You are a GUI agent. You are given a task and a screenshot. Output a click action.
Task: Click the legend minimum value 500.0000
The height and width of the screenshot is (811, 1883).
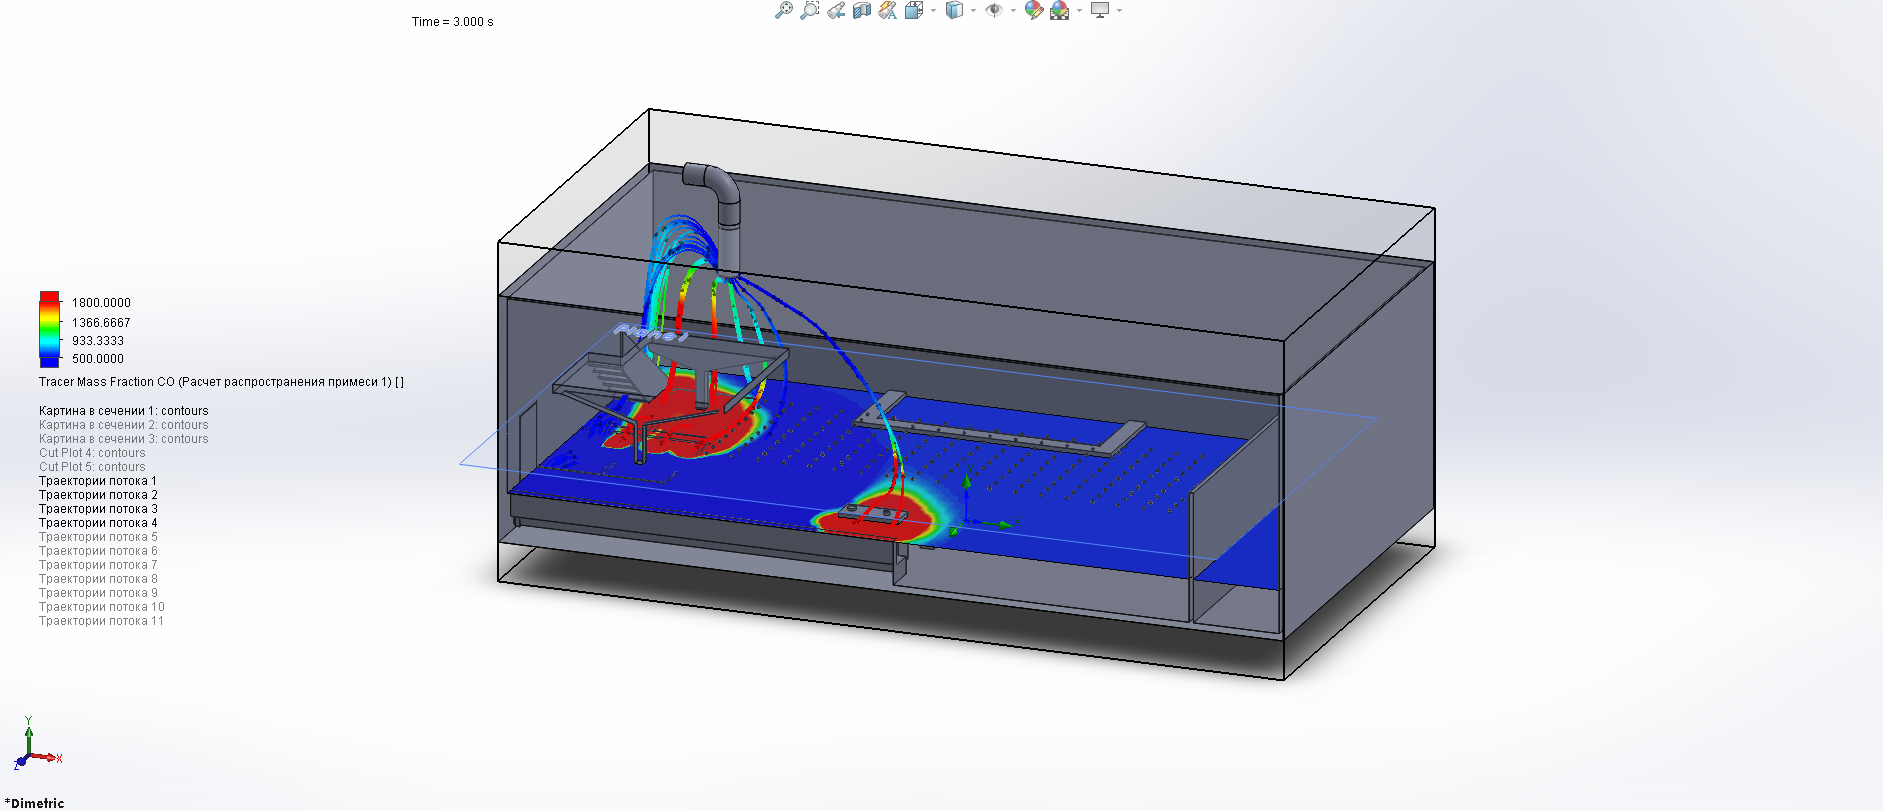pyautogui.click(x=98, y=359)
